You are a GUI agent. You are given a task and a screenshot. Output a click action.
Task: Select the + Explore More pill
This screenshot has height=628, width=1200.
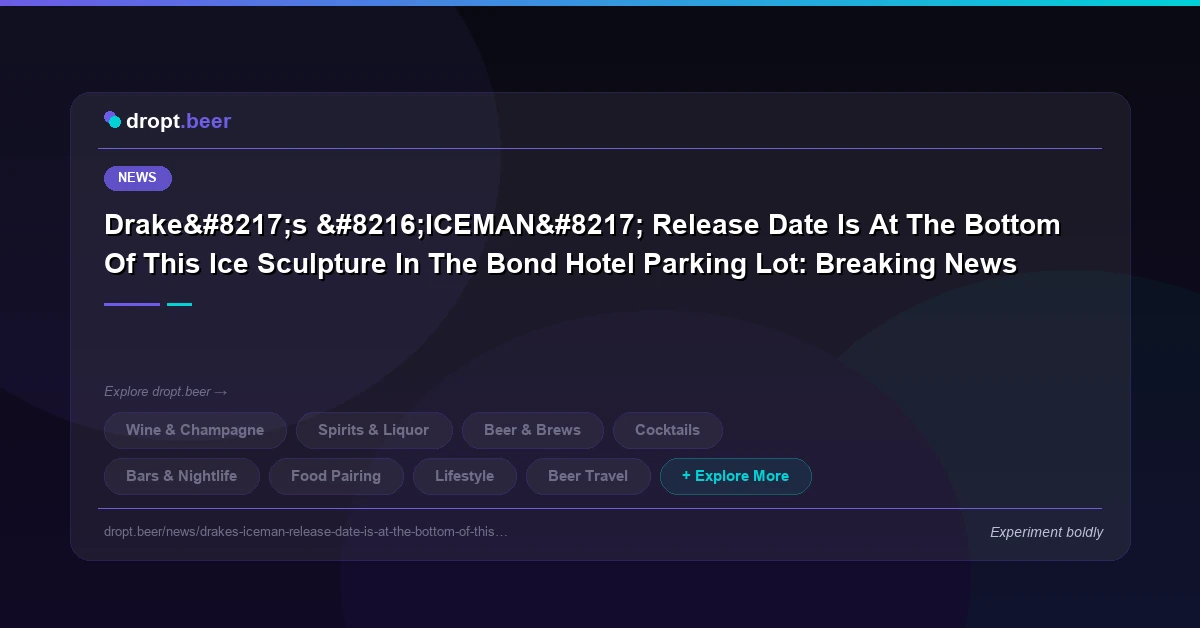(x=736, y=476)
